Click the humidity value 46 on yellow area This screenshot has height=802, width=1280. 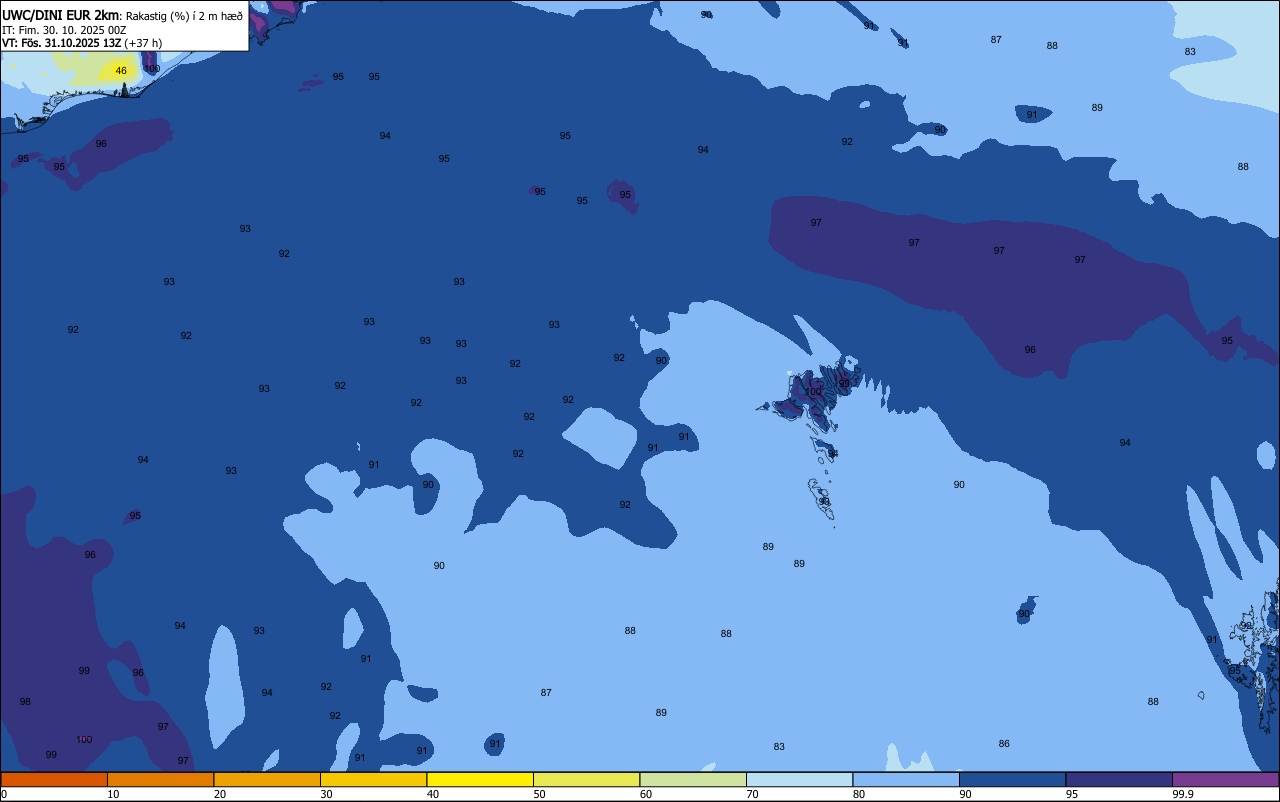click(121, 71)
